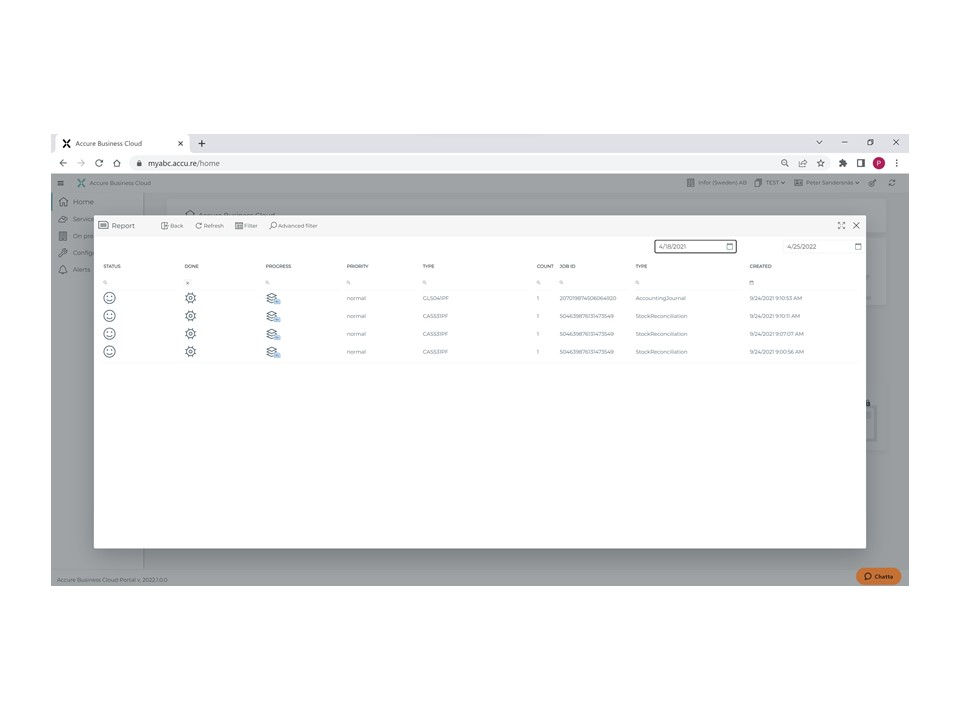Click the Alerts bell icon
The width and height of the screenshot is (960, 720).
pyautogui.click(x=63, y=269)
